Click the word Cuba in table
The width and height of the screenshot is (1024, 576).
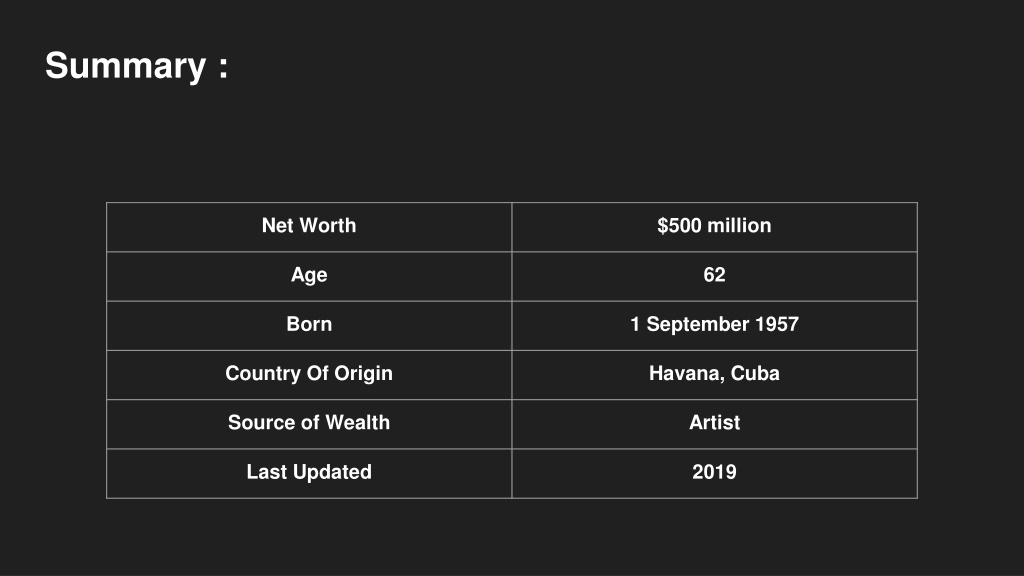pos(755,373)
